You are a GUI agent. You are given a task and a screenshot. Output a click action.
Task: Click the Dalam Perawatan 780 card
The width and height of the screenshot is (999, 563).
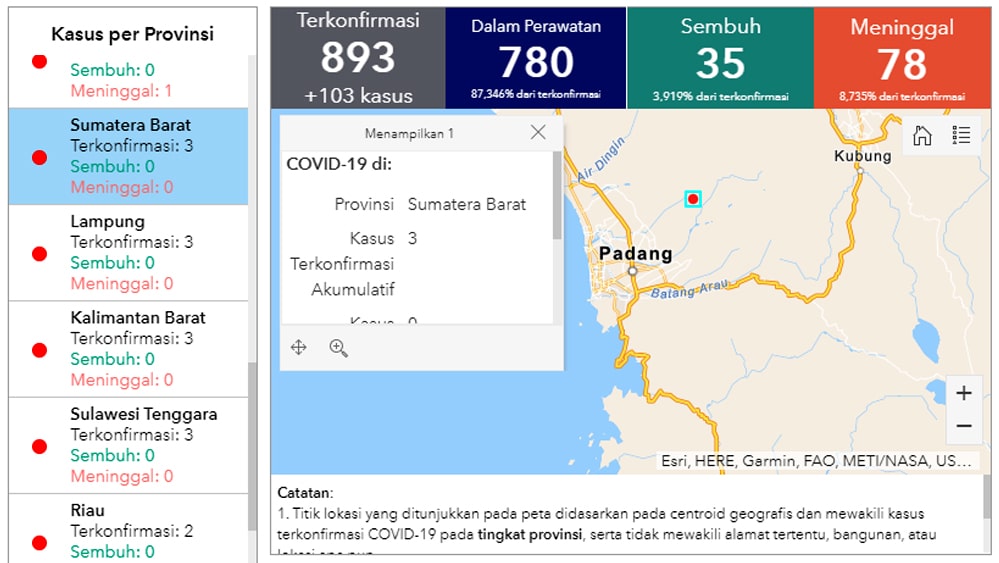[x=535, y=57]
